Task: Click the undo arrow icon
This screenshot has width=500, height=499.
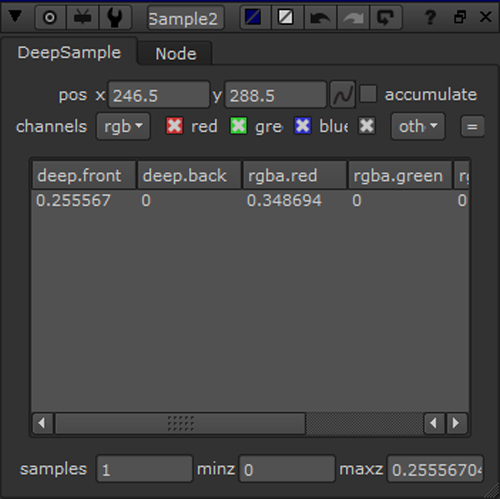Action: 320,17
